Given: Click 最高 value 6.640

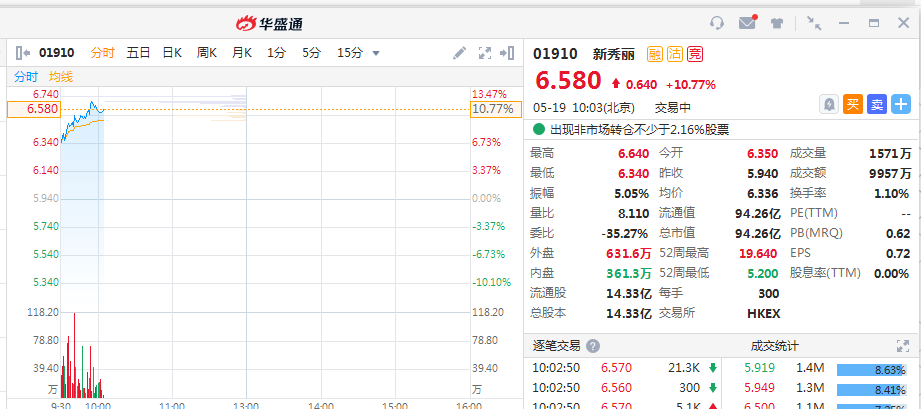Looking at the screenshot, I should pos(633,154).
